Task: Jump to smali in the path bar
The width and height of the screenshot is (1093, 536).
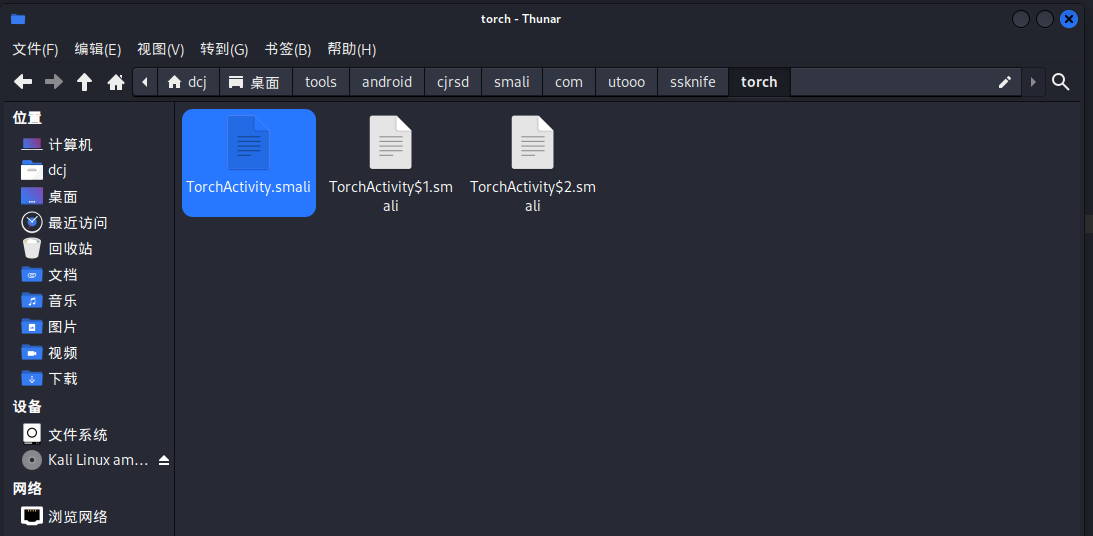Action: [512, 82]
